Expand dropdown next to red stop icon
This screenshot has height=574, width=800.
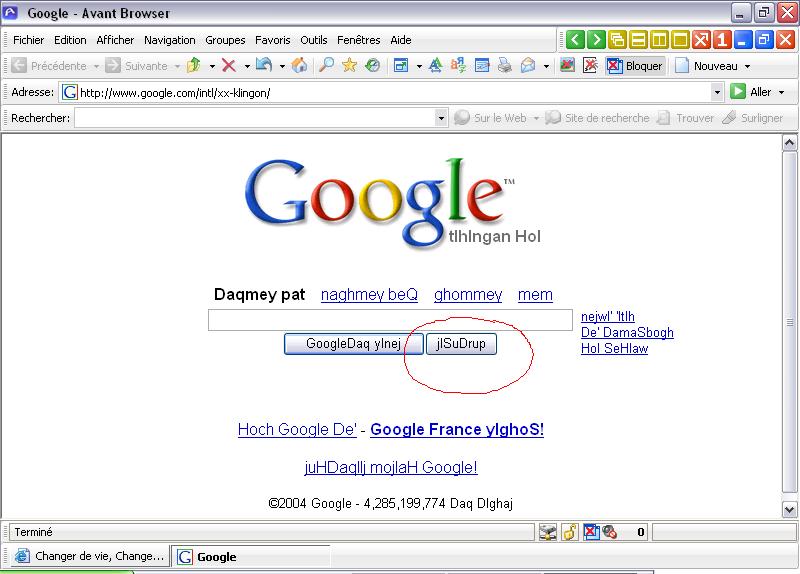(247, 66)
